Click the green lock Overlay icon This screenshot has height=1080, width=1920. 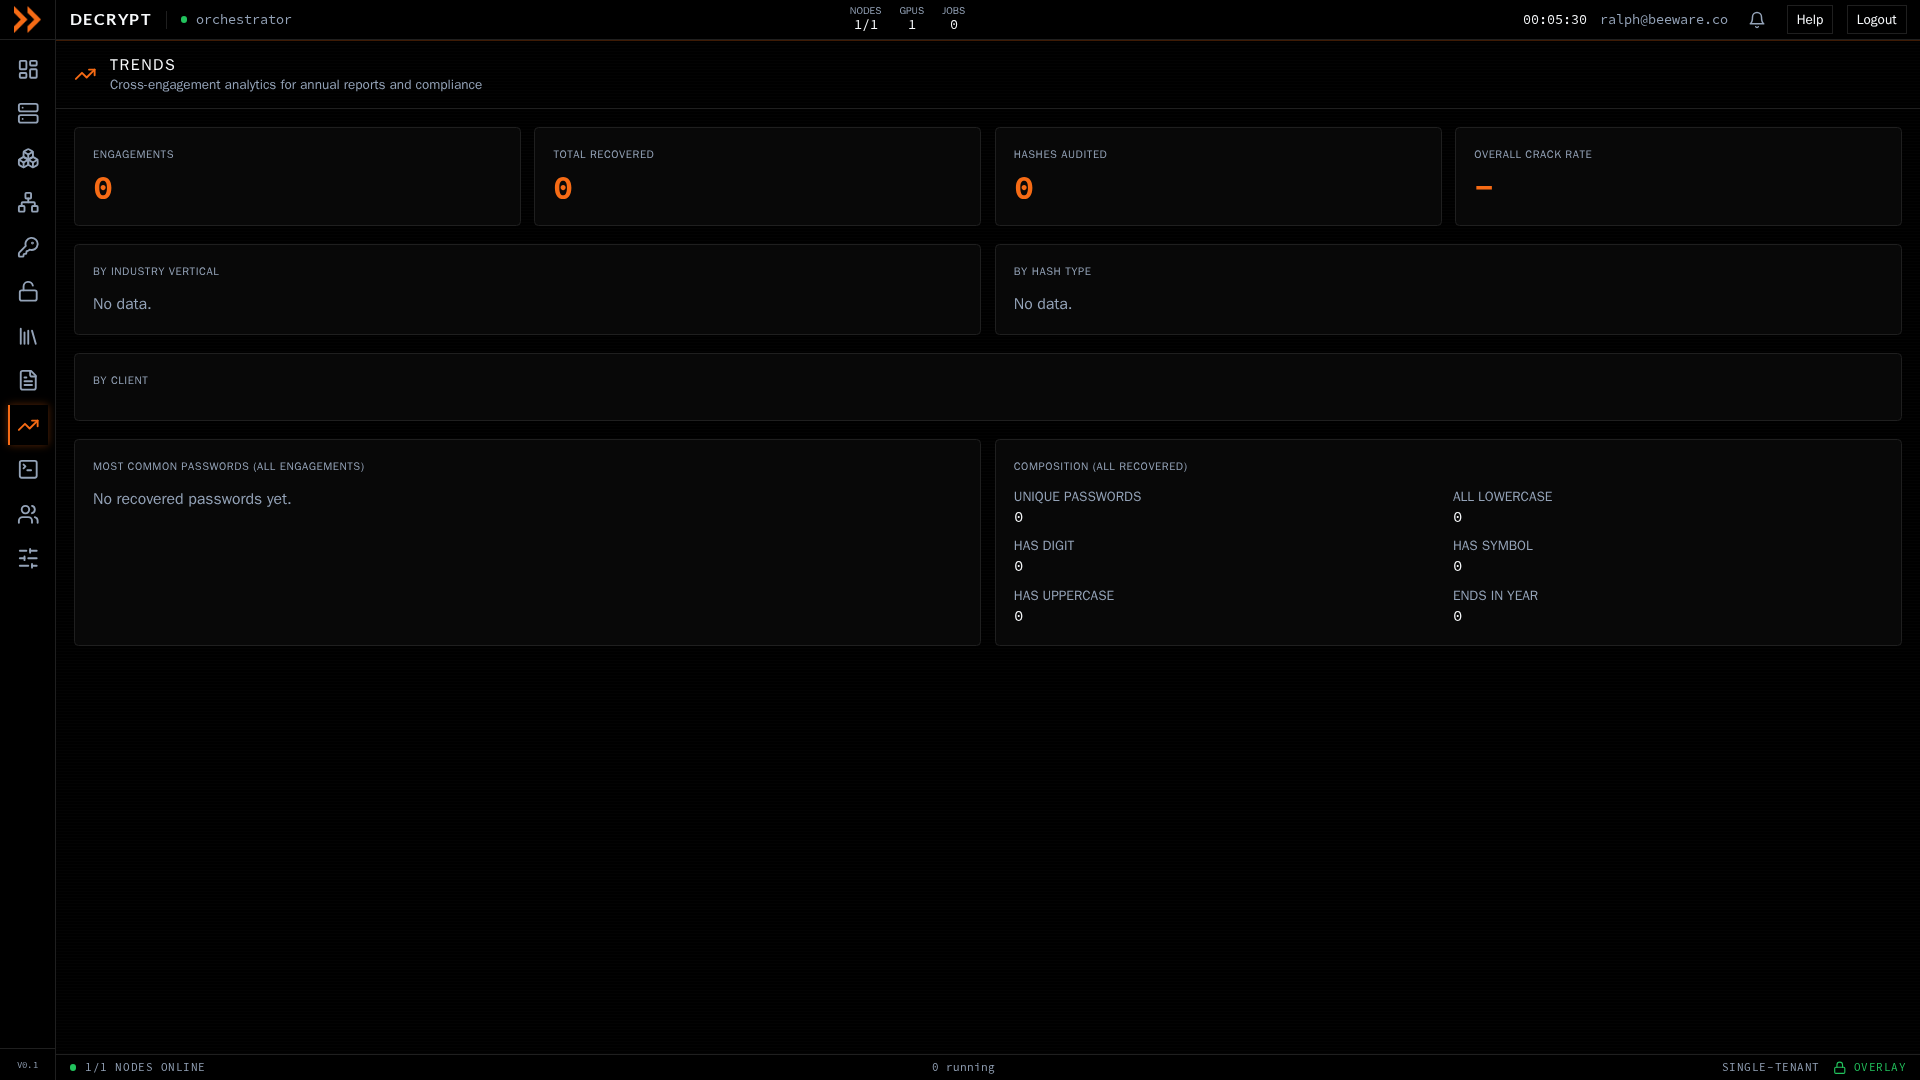(x=1839, y=1067)
